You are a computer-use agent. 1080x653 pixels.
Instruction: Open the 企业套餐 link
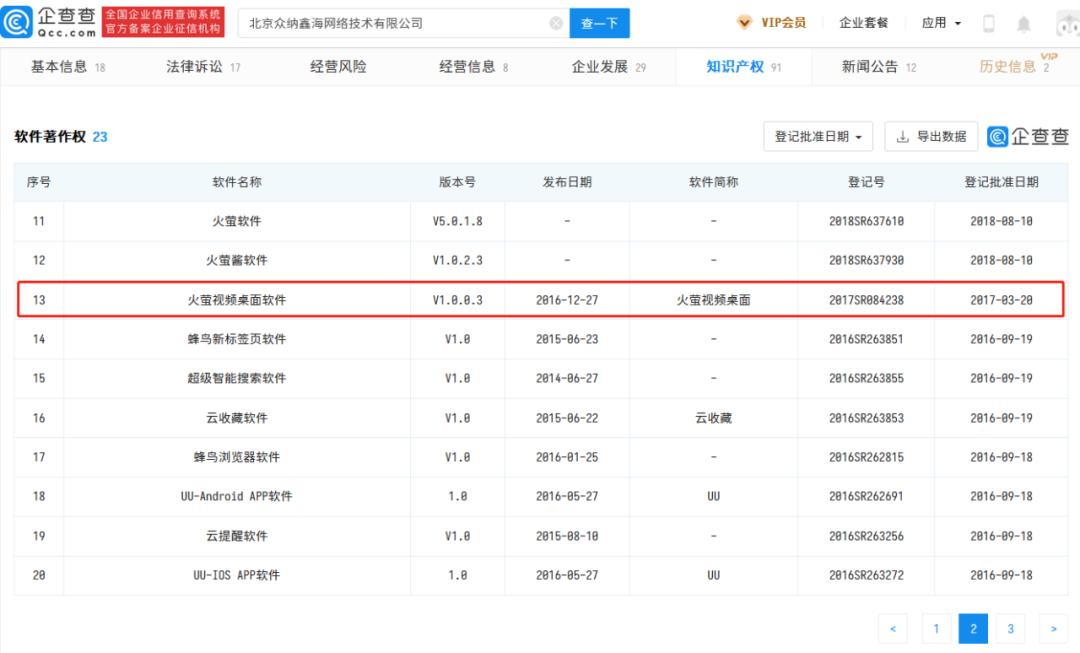pos(864,22)
